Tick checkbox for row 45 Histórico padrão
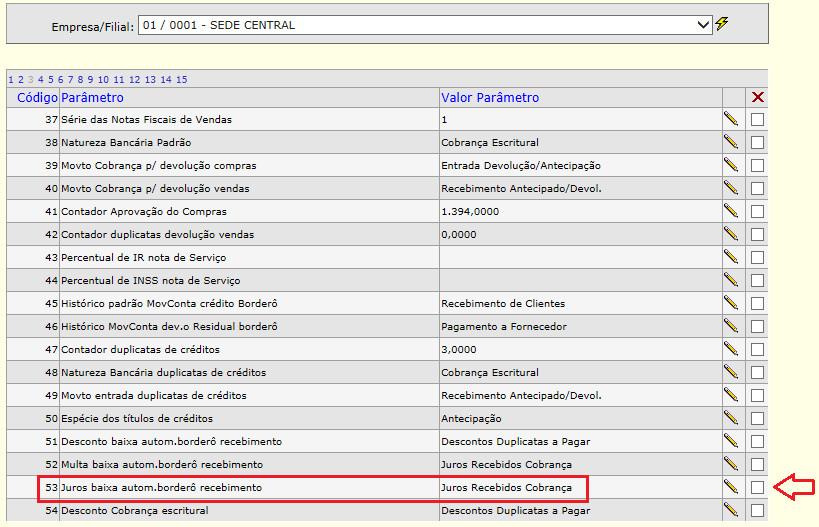819x527 pixels. click(x=757, y=303)
